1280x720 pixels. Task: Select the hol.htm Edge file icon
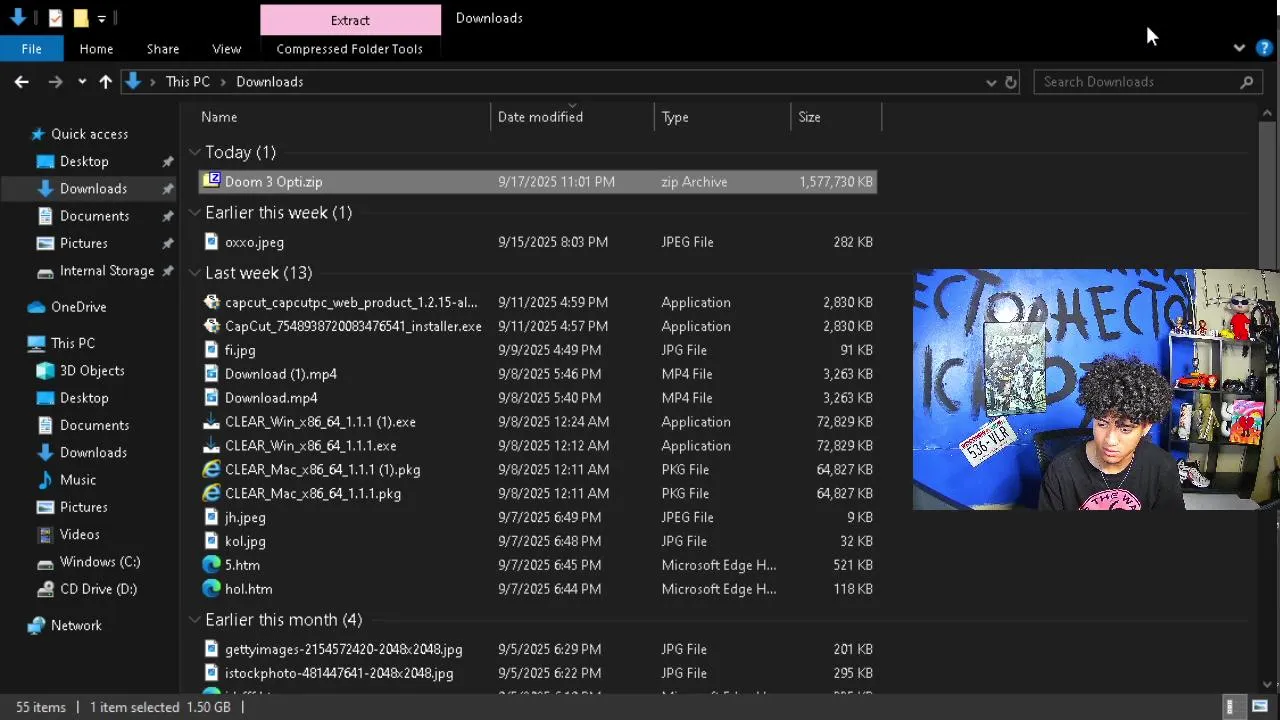[x=211, y=589]
